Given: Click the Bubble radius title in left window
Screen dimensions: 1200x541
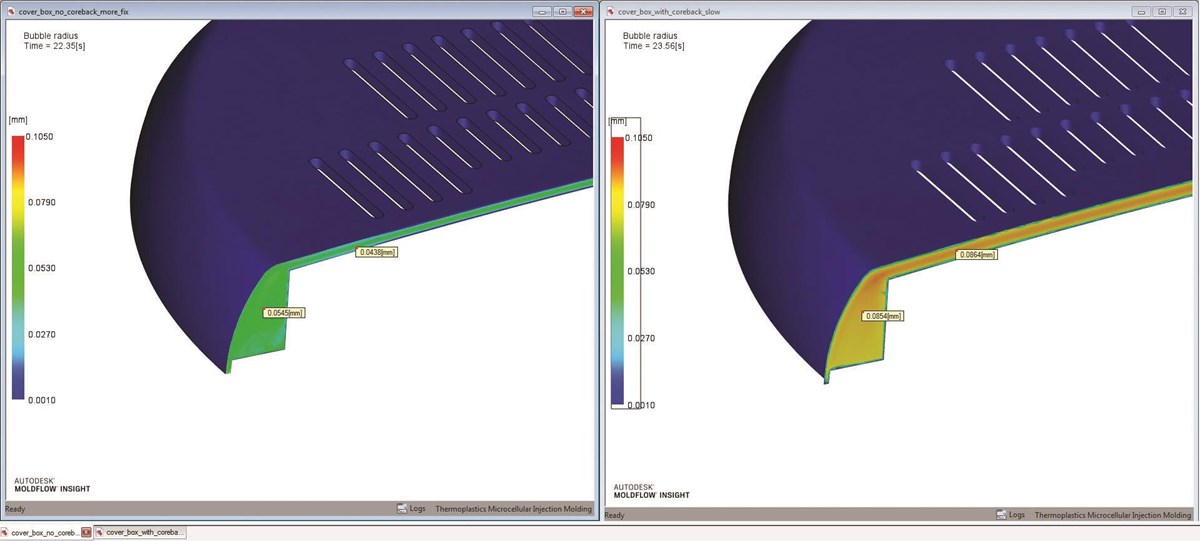Looking at the screenshot, I should point(51,35).
